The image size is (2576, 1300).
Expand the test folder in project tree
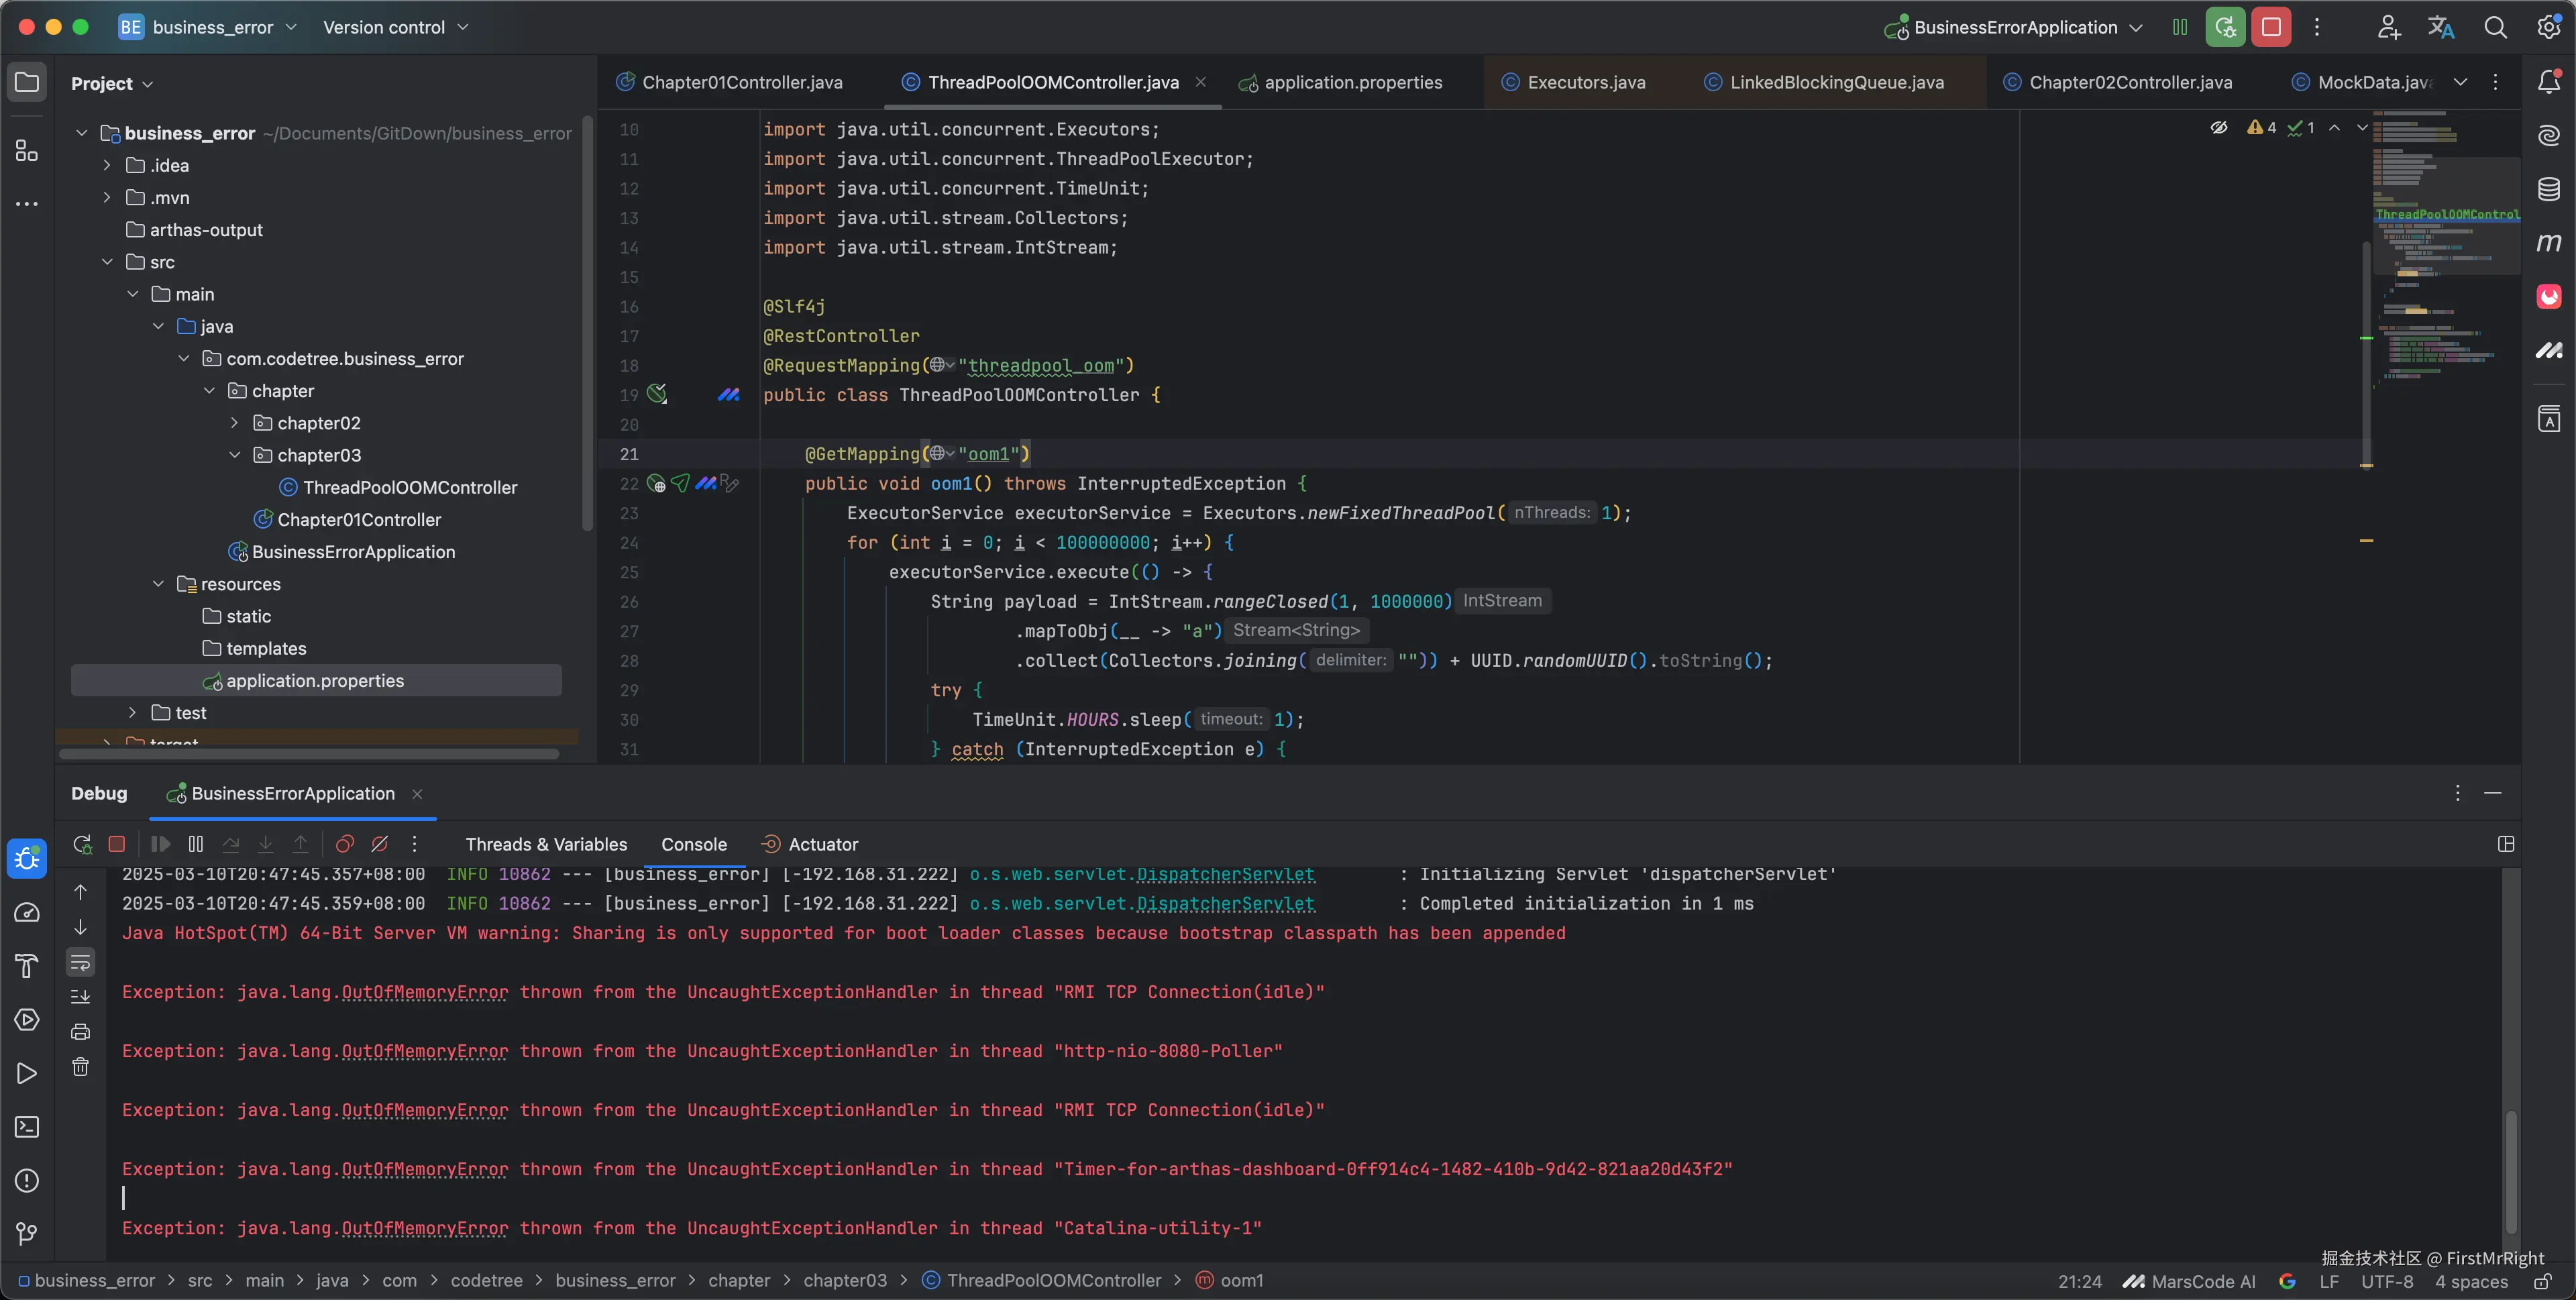click(132, 713)
